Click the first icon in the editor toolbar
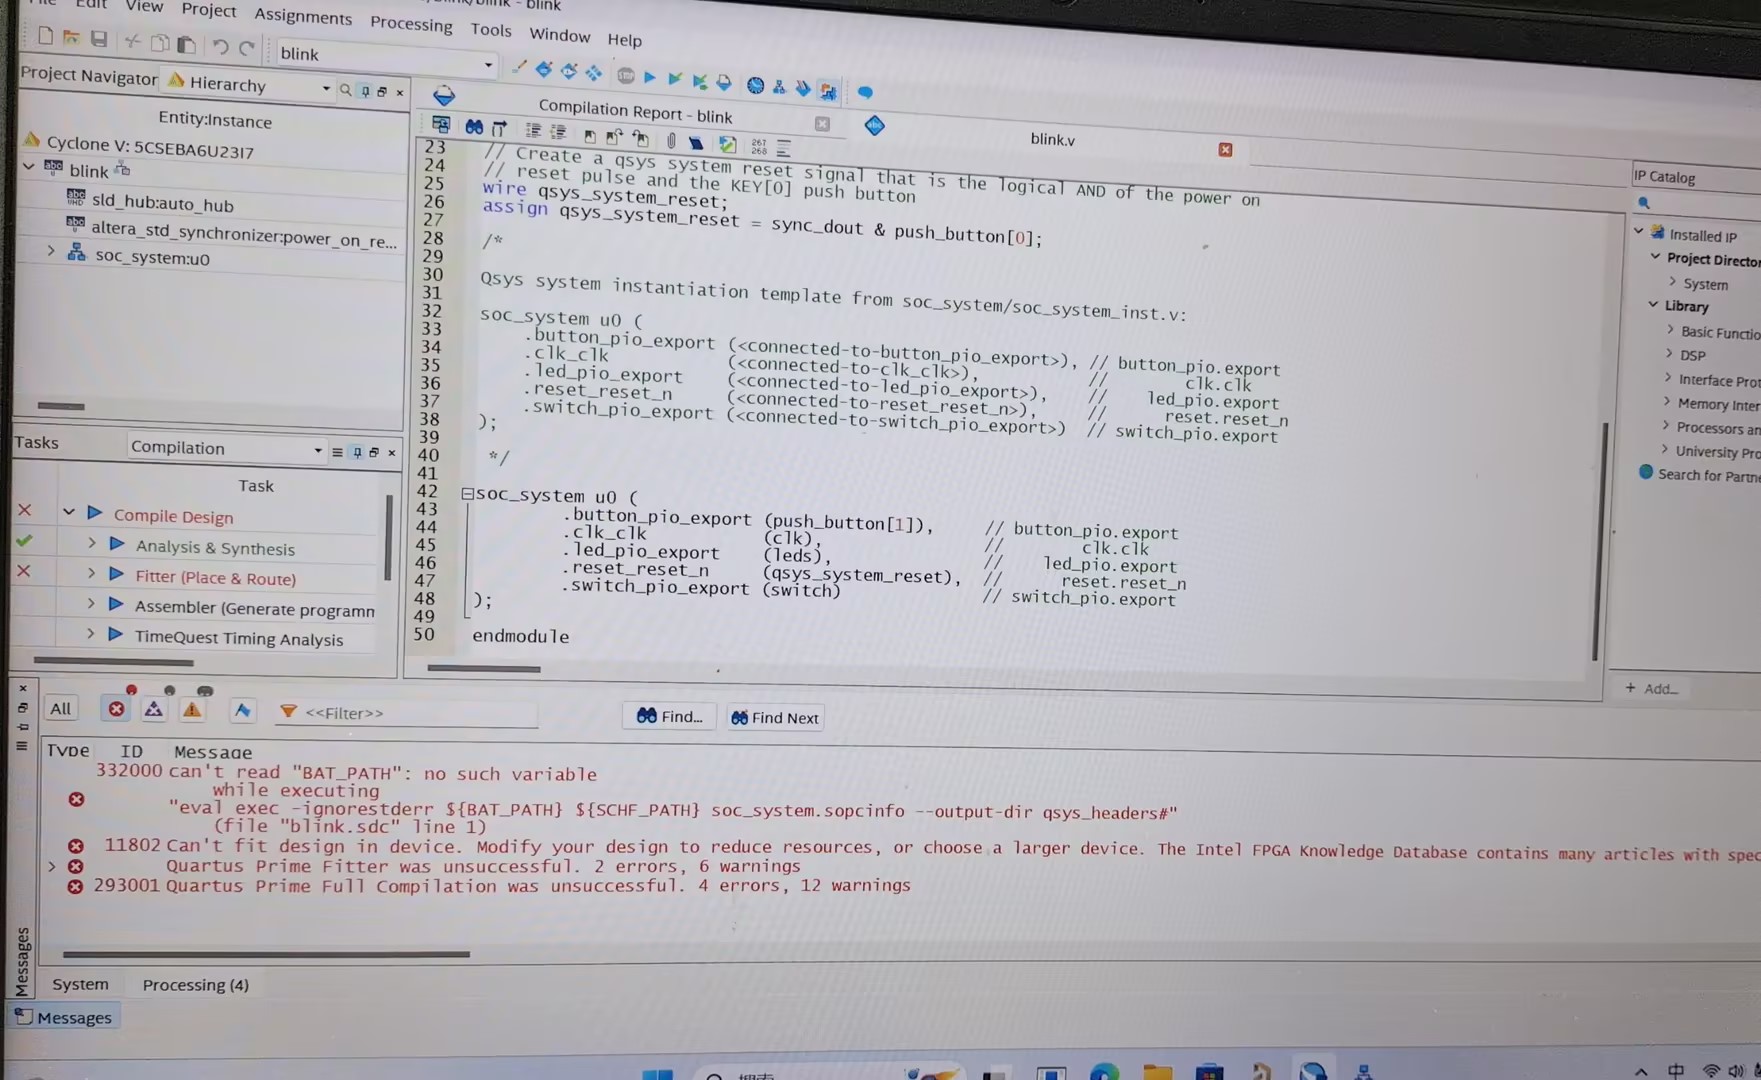This screenshot has height=1080, width=1761. click(441, 125)
